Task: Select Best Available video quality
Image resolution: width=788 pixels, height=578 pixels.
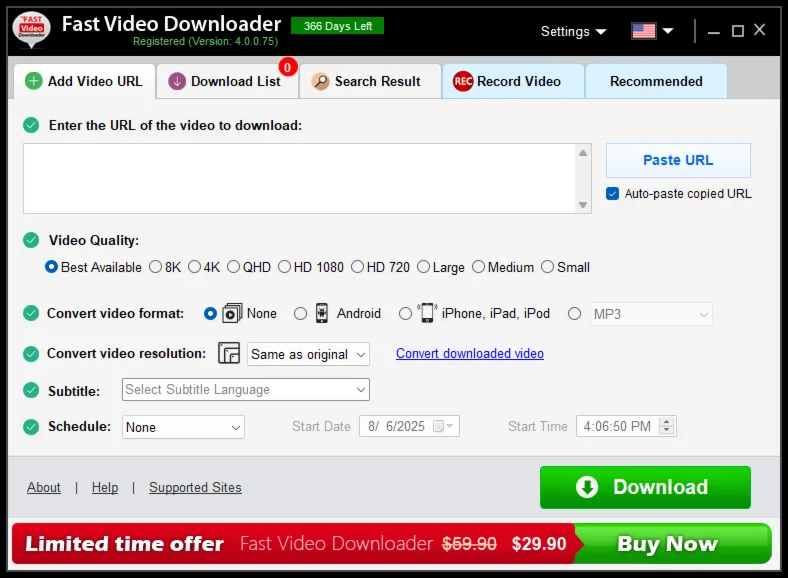Action: pos(51,267)
